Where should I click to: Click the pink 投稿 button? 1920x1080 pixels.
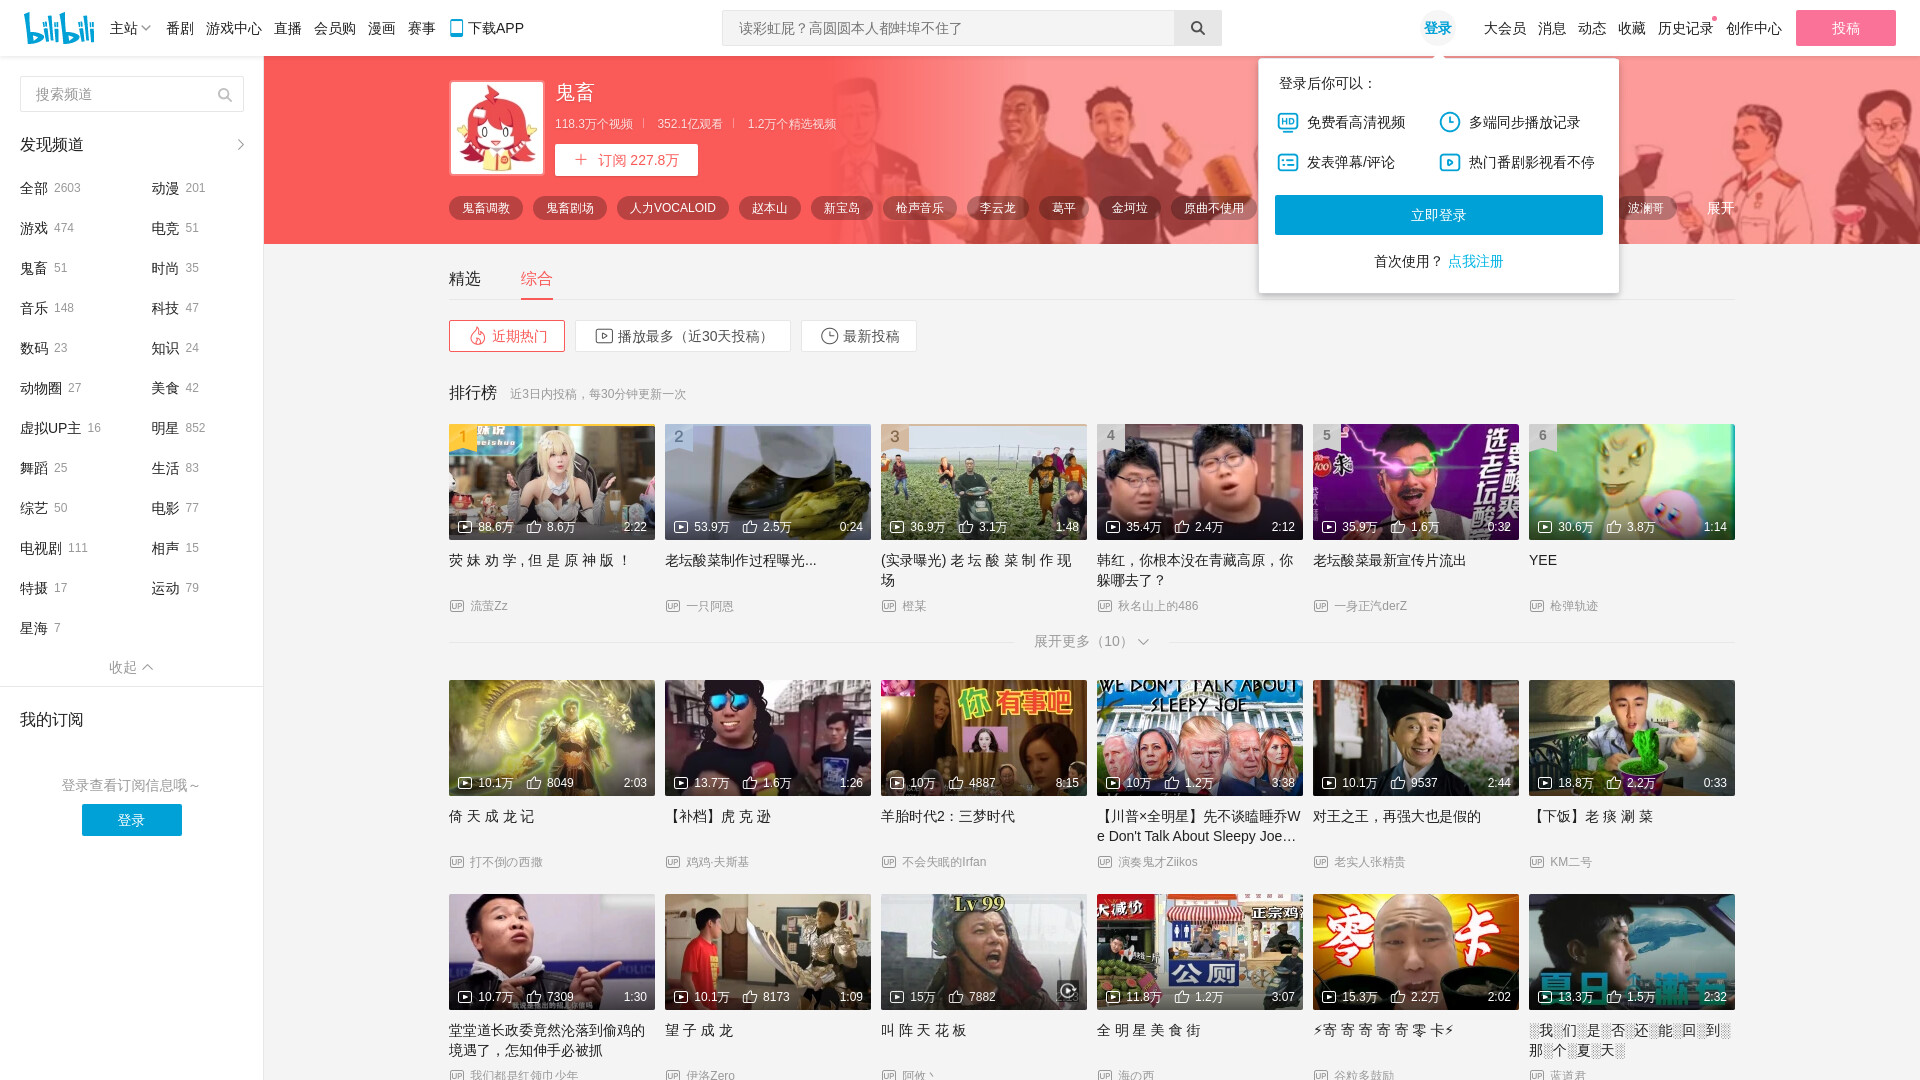pos(1846,28)
